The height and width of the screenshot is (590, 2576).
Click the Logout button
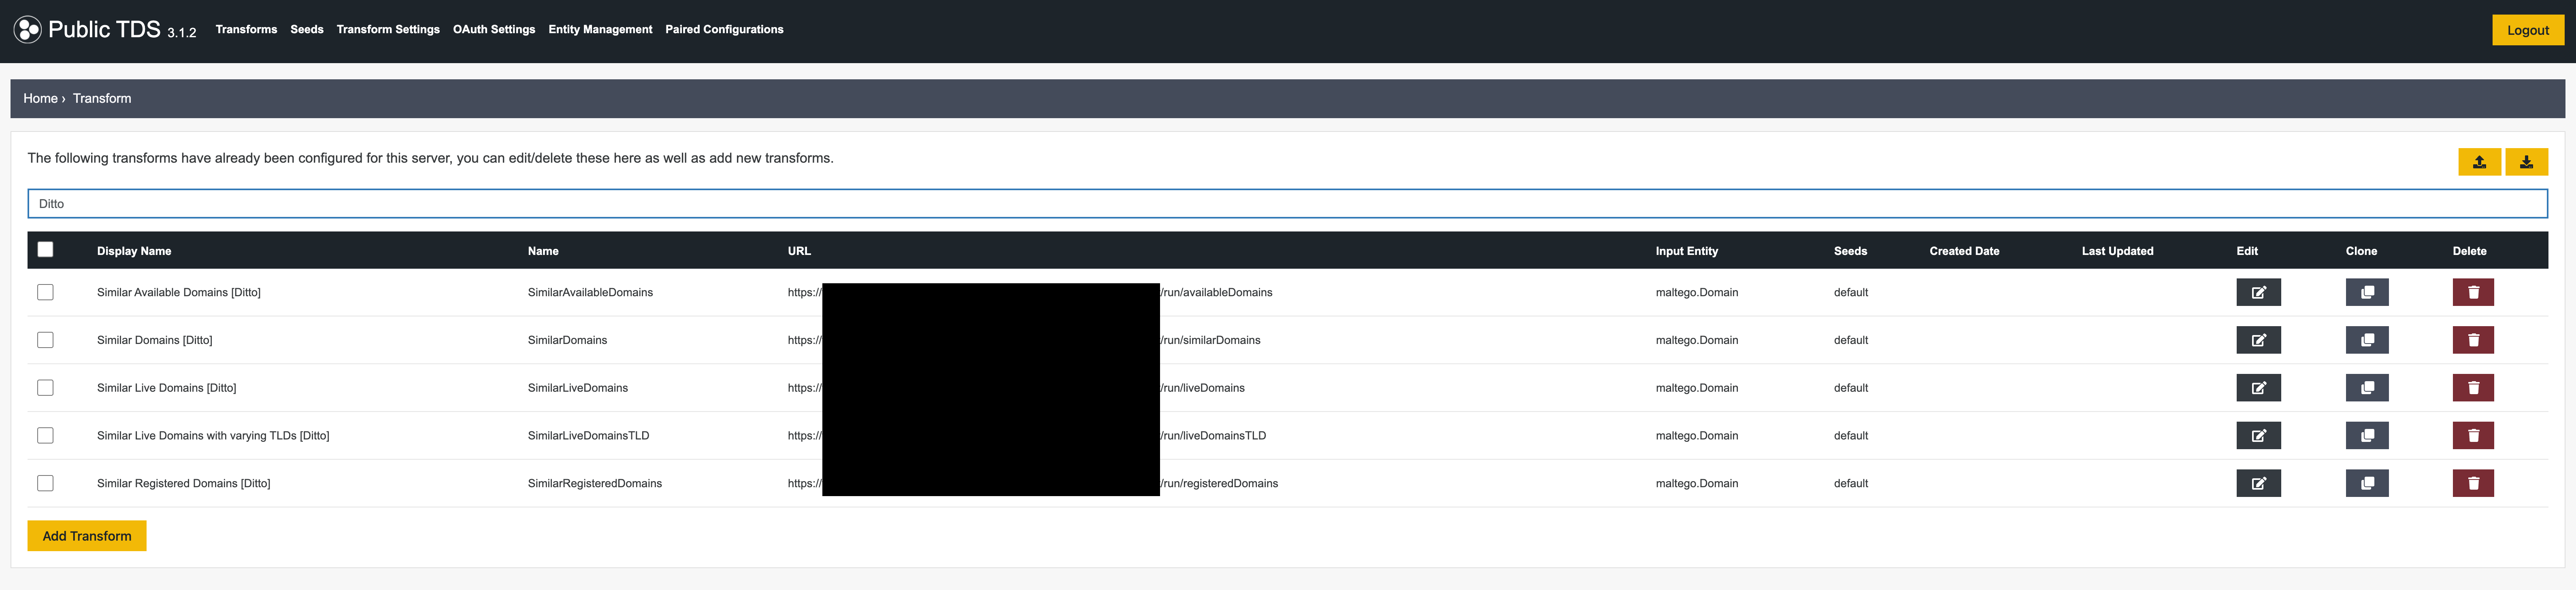pyautogui.click(x=2528, y=30)
